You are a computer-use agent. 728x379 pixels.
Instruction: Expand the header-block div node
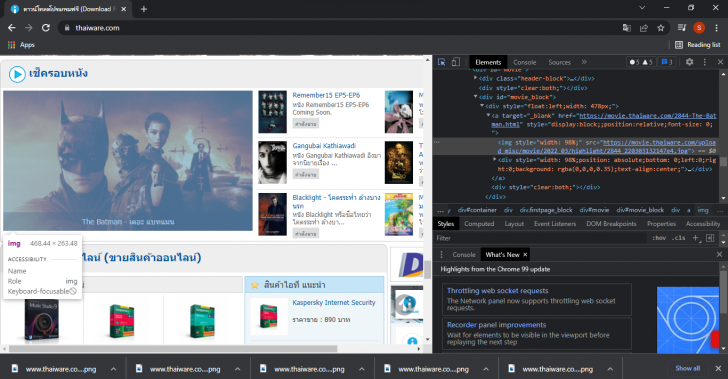[475, 78]
